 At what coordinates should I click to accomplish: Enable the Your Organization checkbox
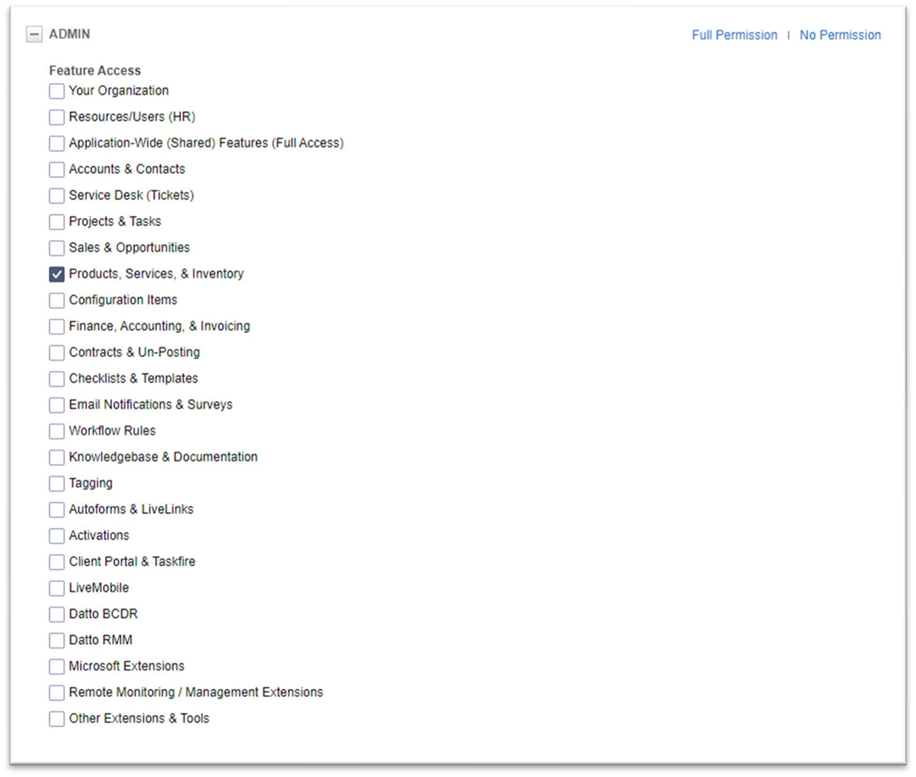56,91
